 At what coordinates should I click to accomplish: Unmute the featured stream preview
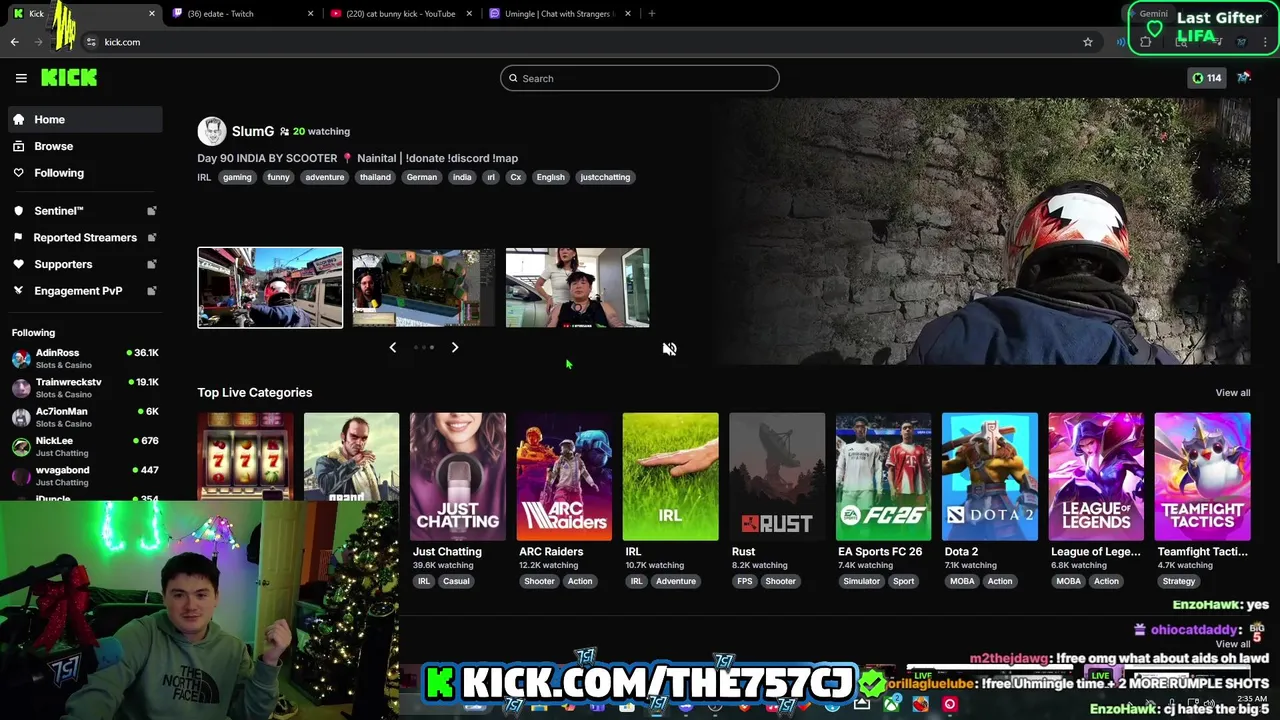pos(670,349)
